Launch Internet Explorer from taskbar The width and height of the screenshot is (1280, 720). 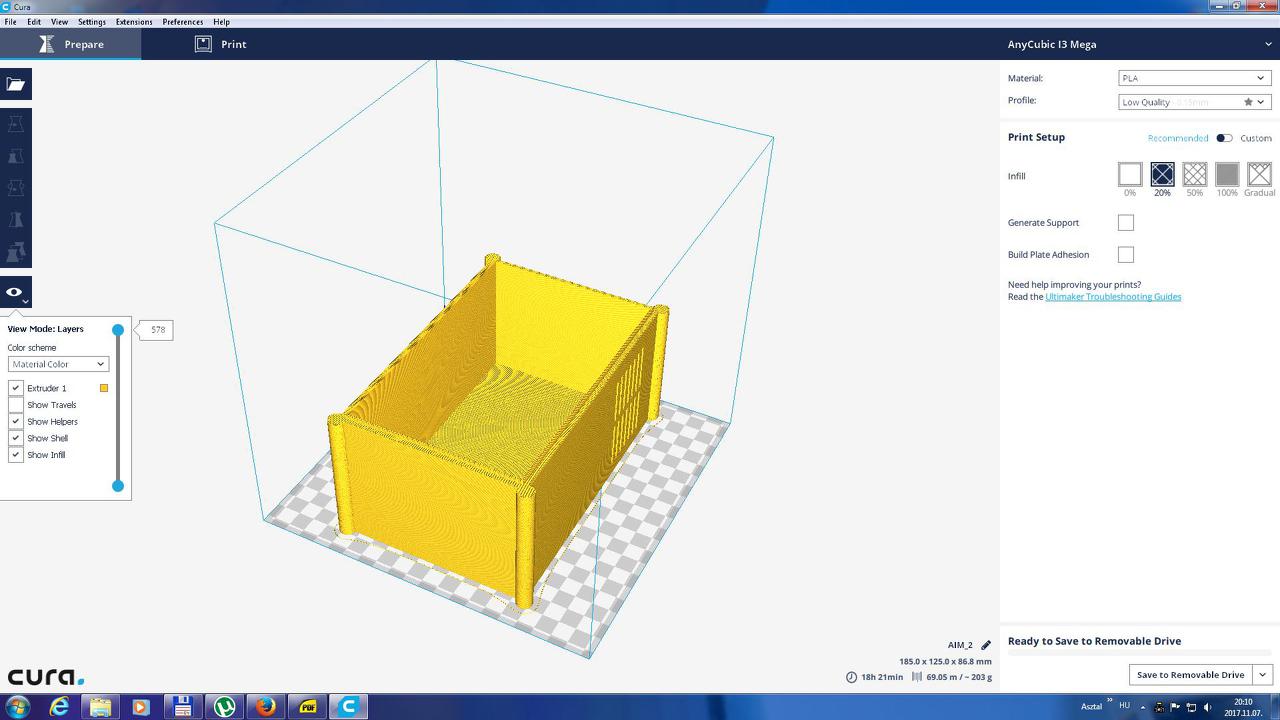[x=60, y=707]
